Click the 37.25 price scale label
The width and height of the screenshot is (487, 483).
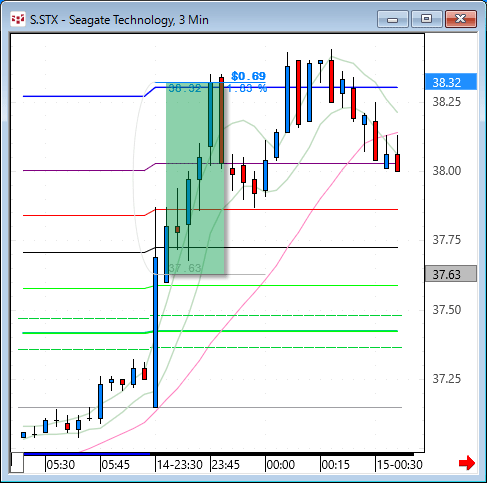447,379
